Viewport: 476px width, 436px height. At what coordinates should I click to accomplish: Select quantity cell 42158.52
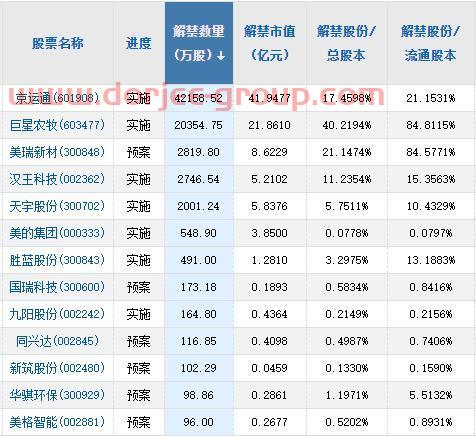pyautogui.click(x=198, y=98)
